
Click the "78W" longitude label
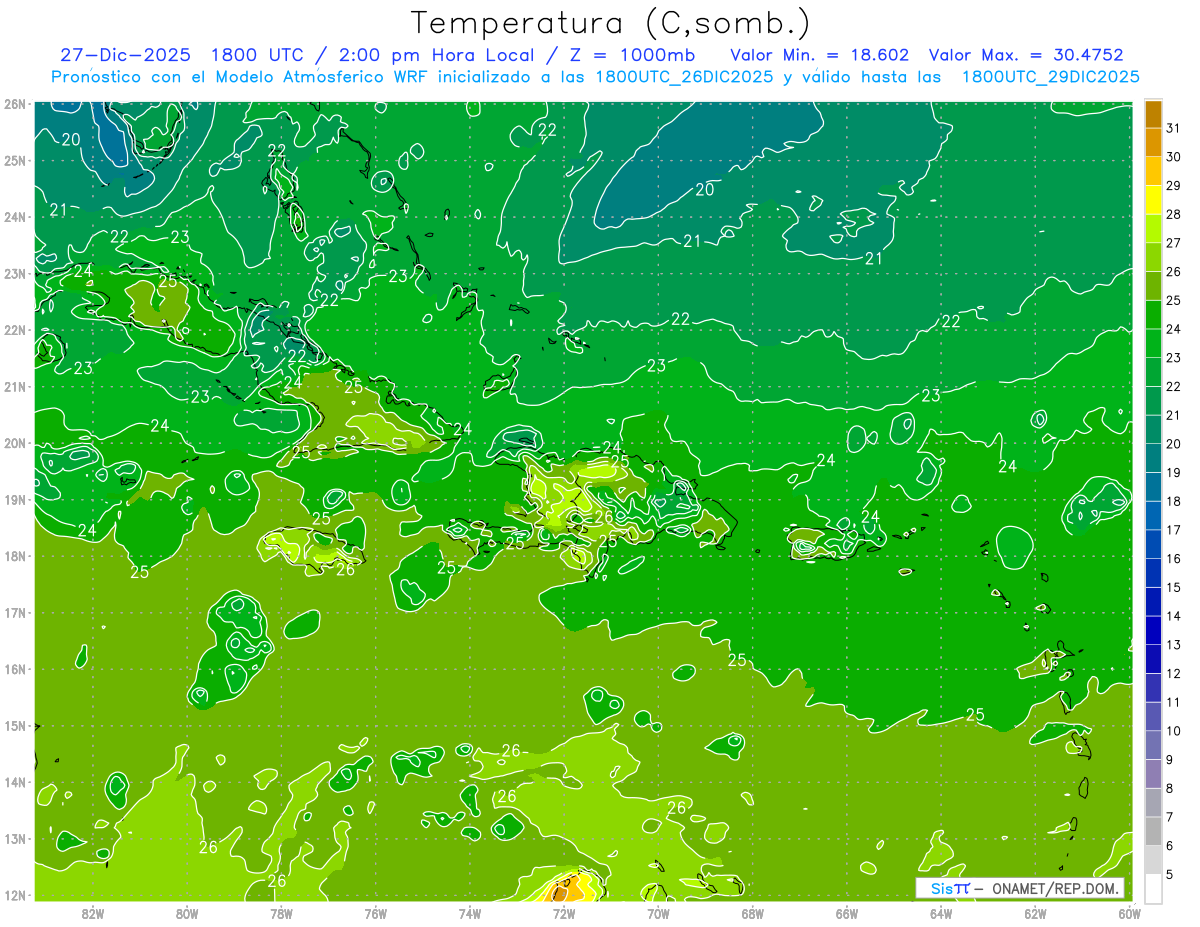pos(281,913)
